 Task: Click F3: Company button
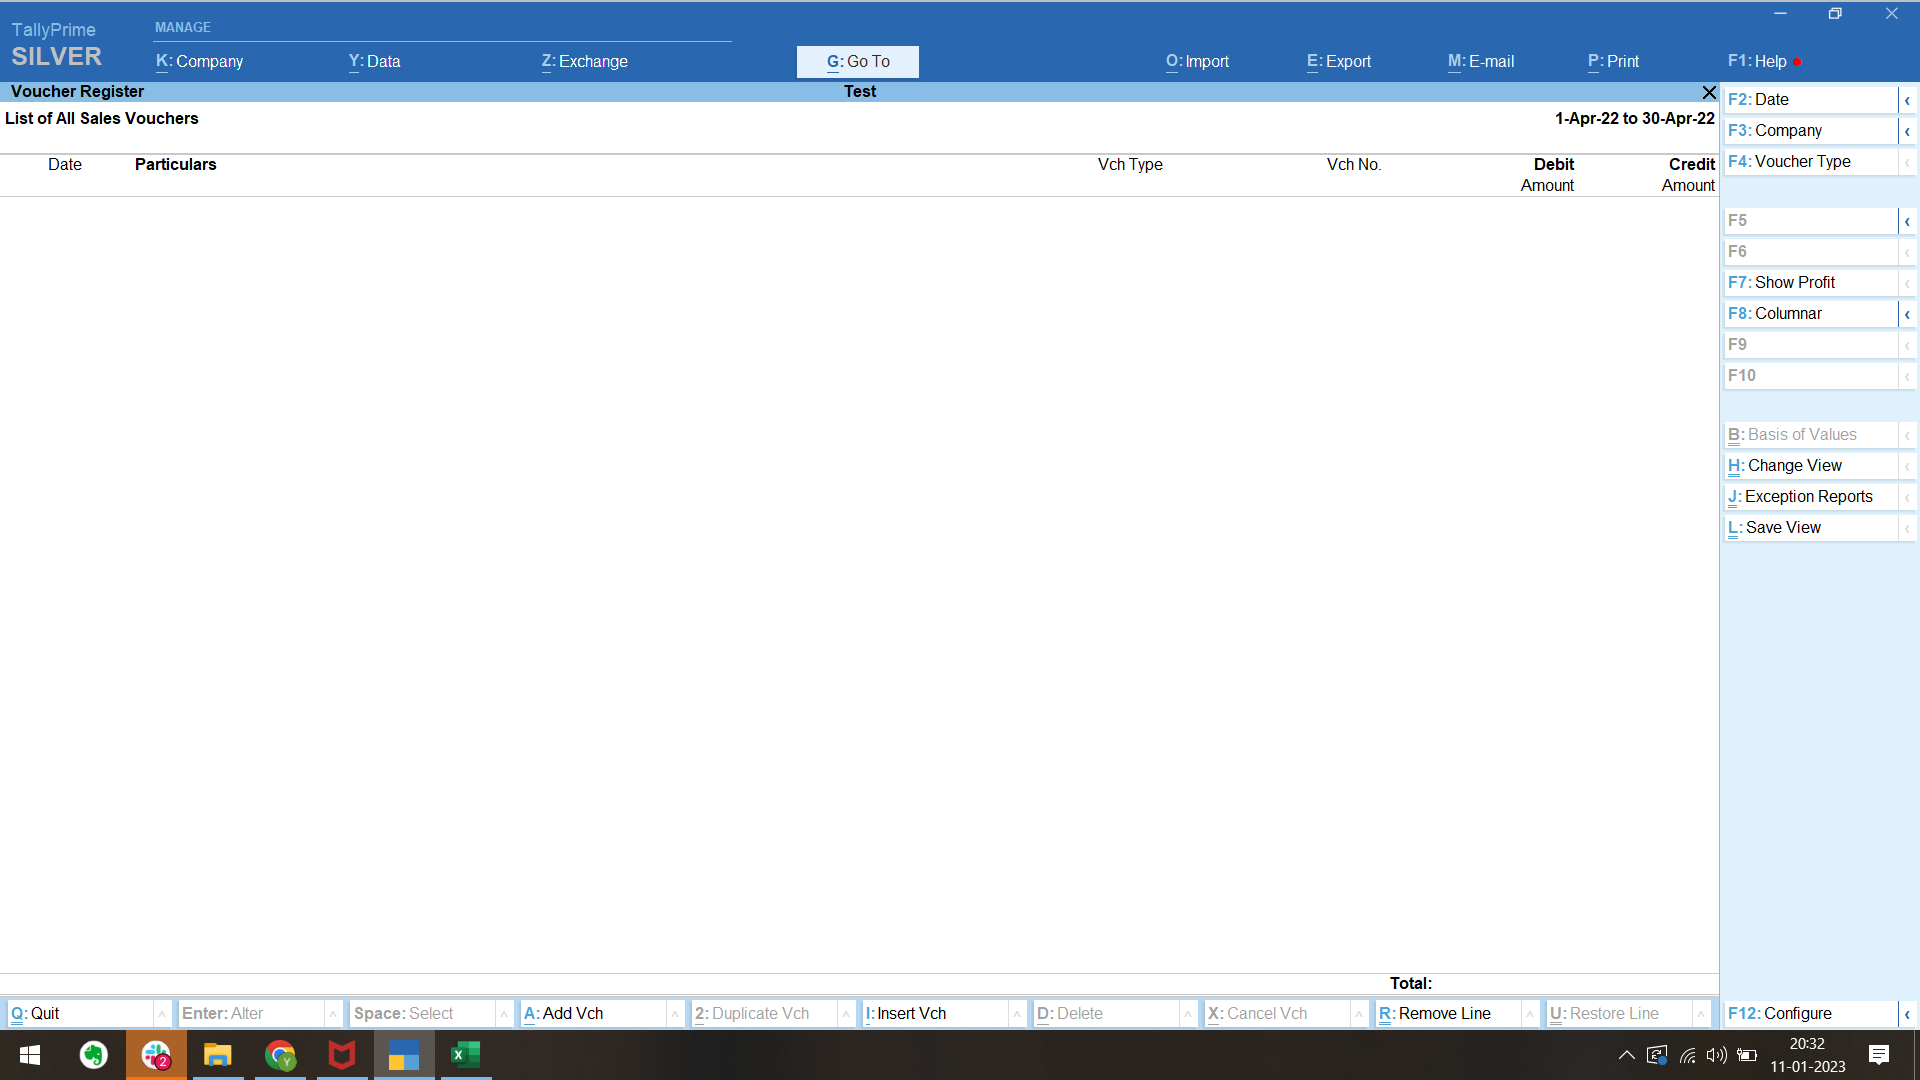(1810, 131)
